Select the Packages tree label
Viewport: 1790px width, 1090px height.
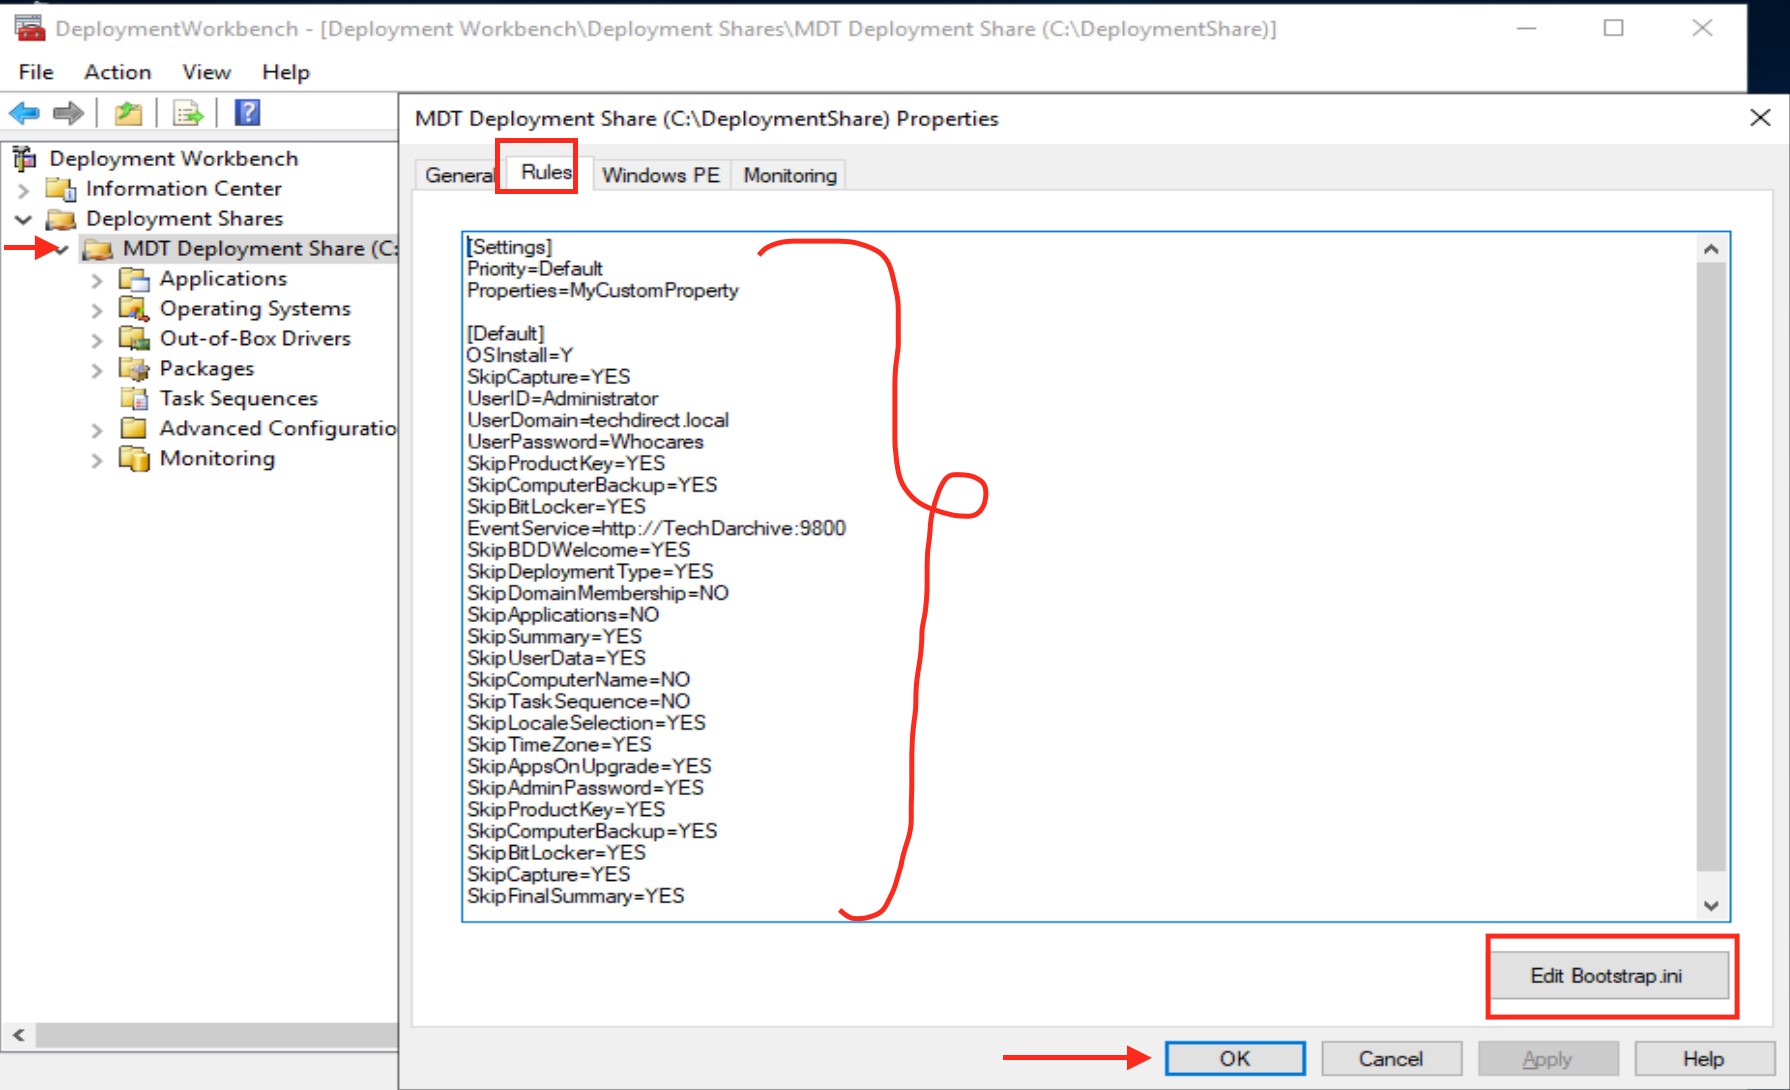[x=207, y=368]
